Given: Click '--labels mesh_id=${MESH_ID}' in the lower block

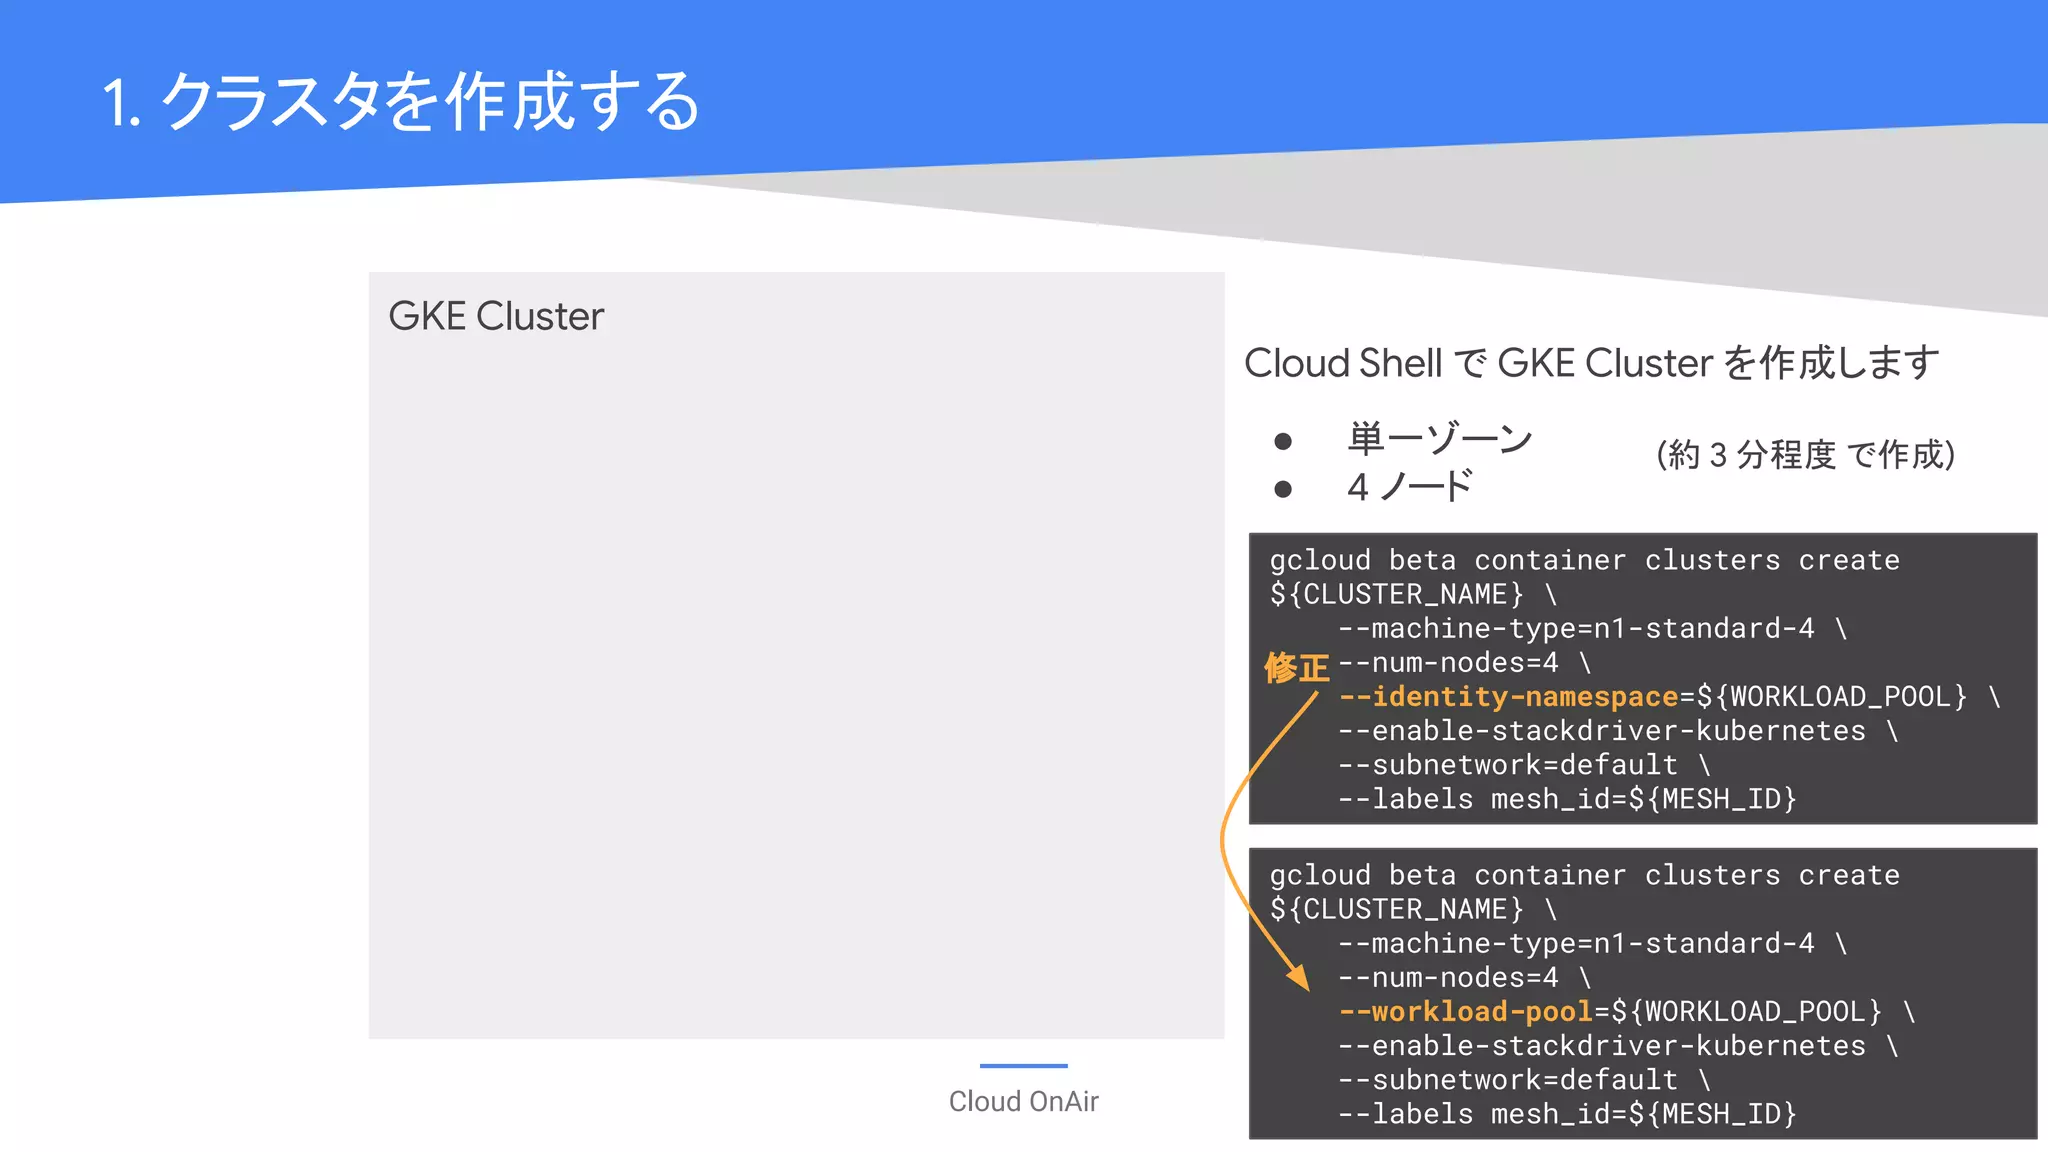Looking at the screenshot, I should point(1567,1114).
